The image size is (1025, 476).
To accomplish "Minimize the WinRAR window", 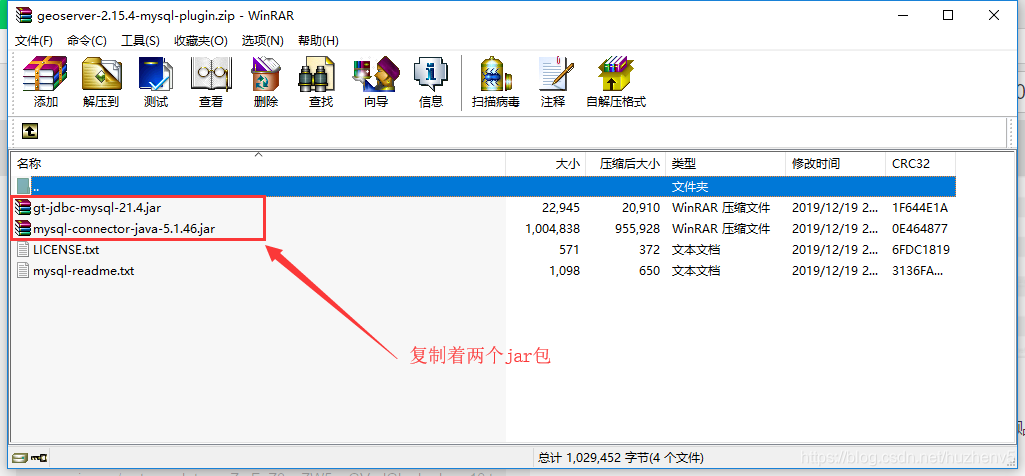I will click(x=903, y=16).
